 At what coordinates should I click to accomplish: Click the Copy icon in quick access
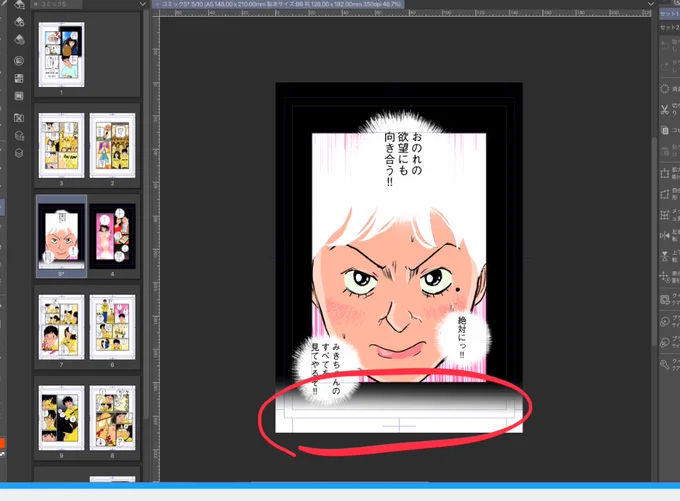pyautogui.click(x=665, y=130)
